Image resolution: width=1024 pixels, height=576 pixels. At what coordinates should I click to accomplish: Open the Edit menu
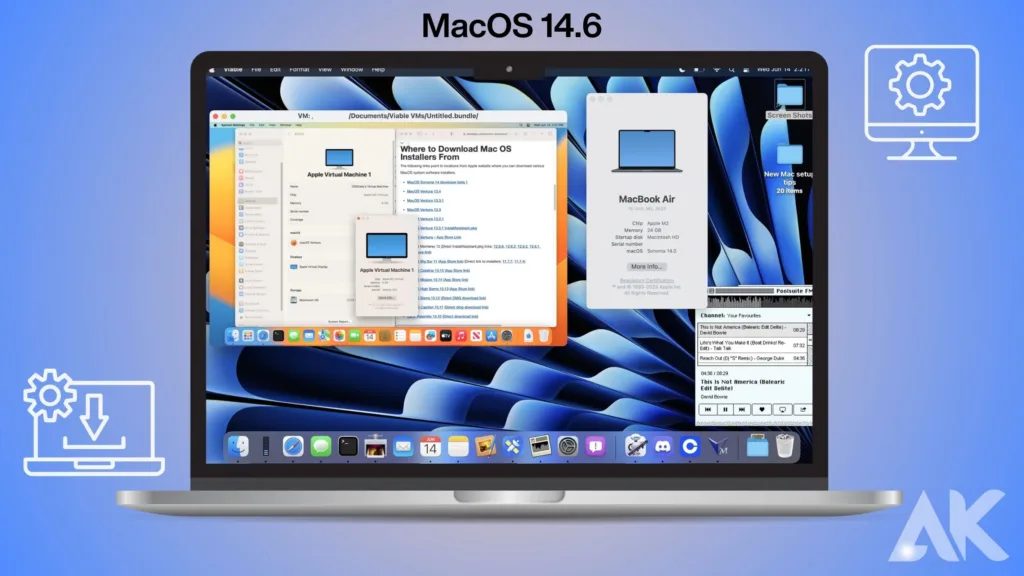[x=276, y=69]
